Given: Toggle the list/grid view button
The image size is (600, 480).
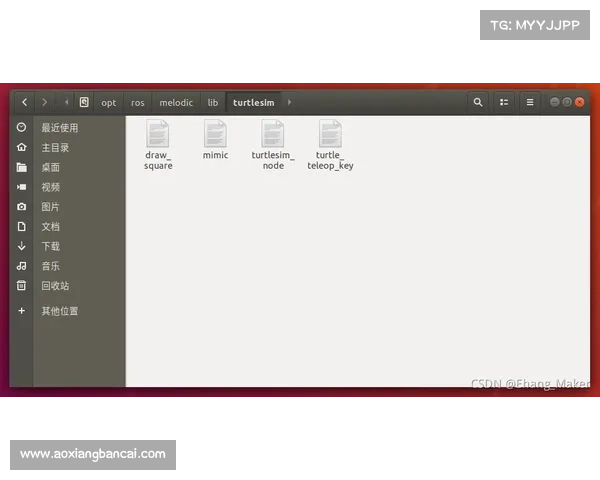Looking at the screenshot, I should [504, 102].
